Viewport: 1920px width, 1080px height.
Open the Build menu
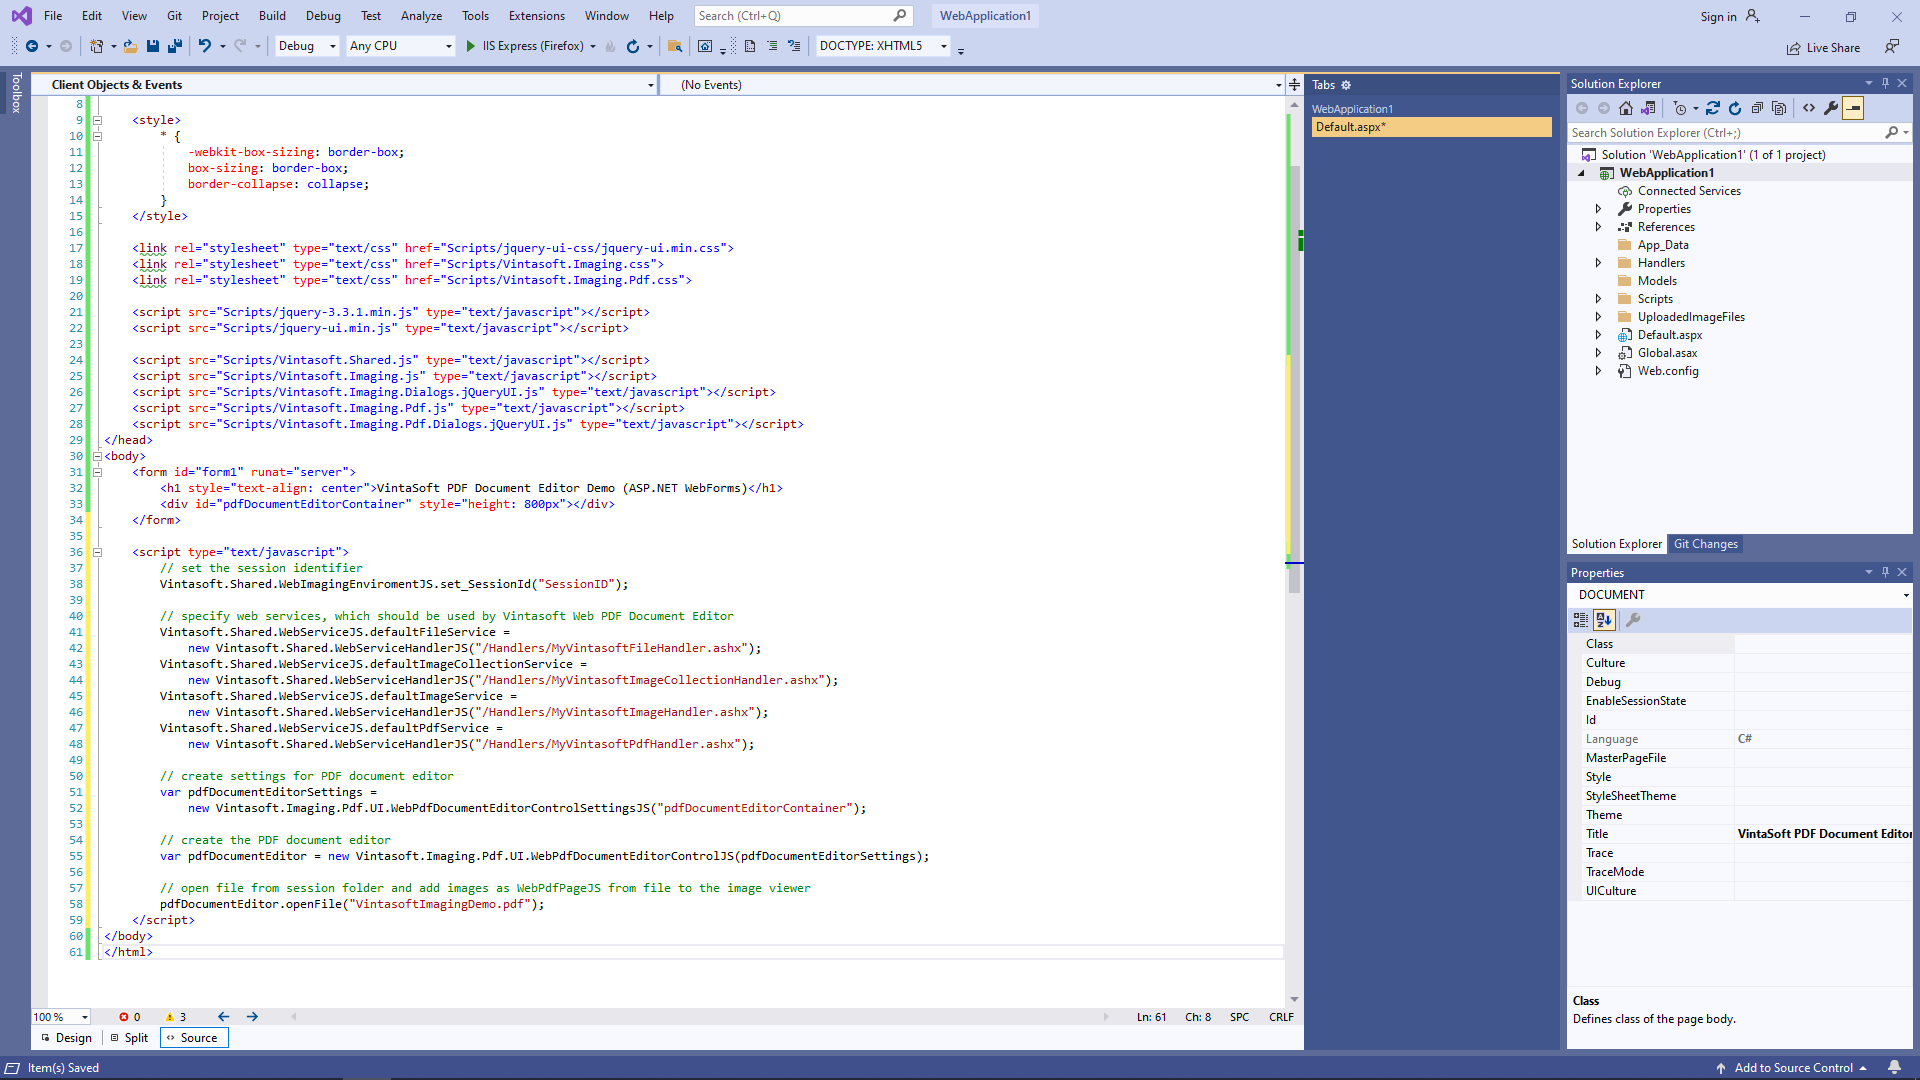tap(272, 16)
